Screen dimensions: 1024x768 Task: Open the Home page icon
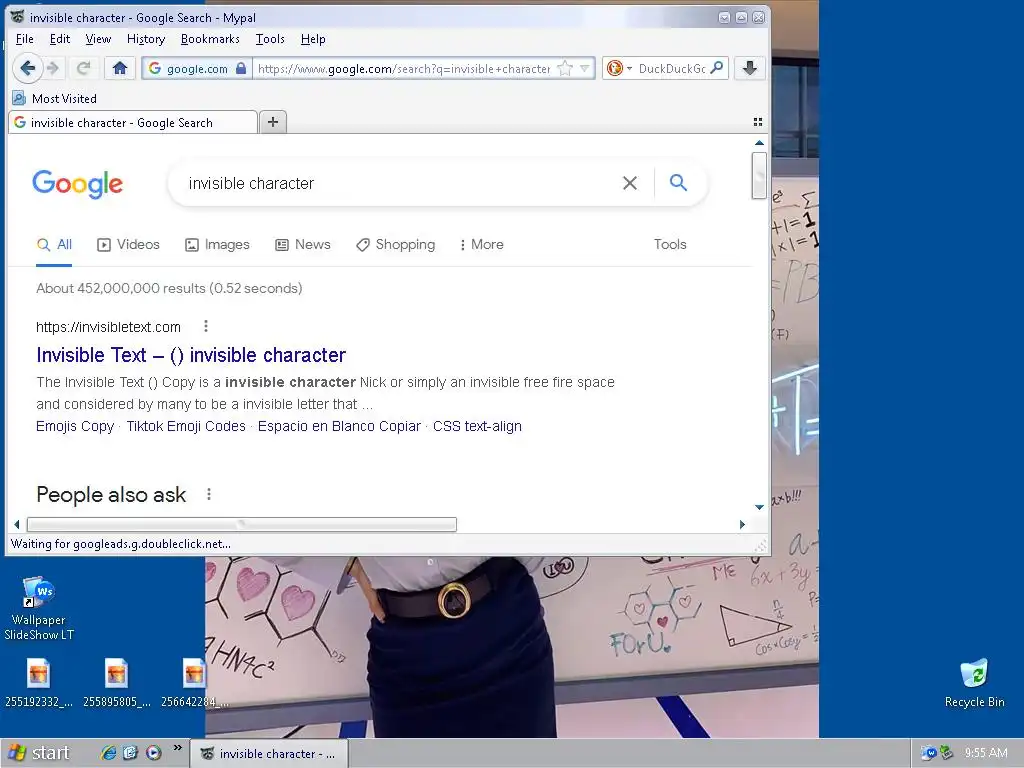(x=120, y=68)
